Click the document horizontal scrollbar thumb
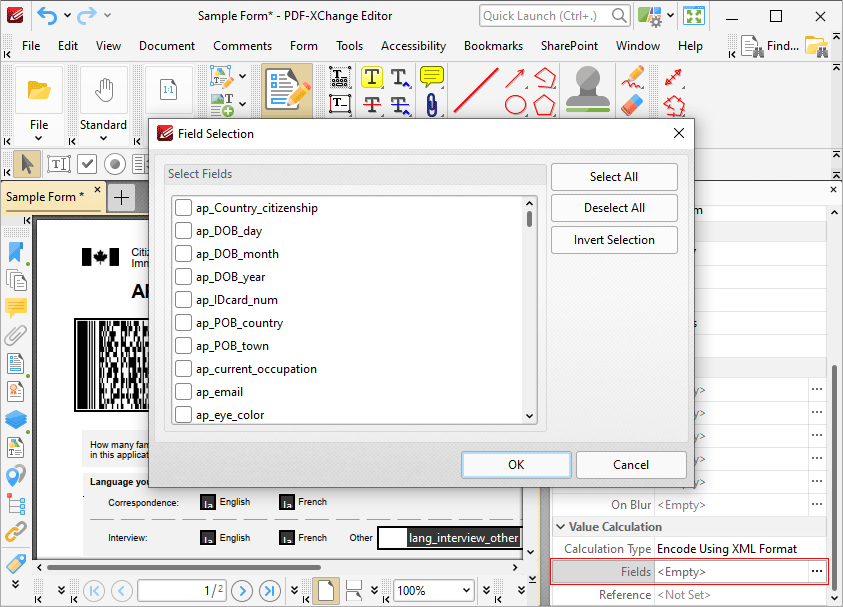843x607 pixels. coord(184,567)
